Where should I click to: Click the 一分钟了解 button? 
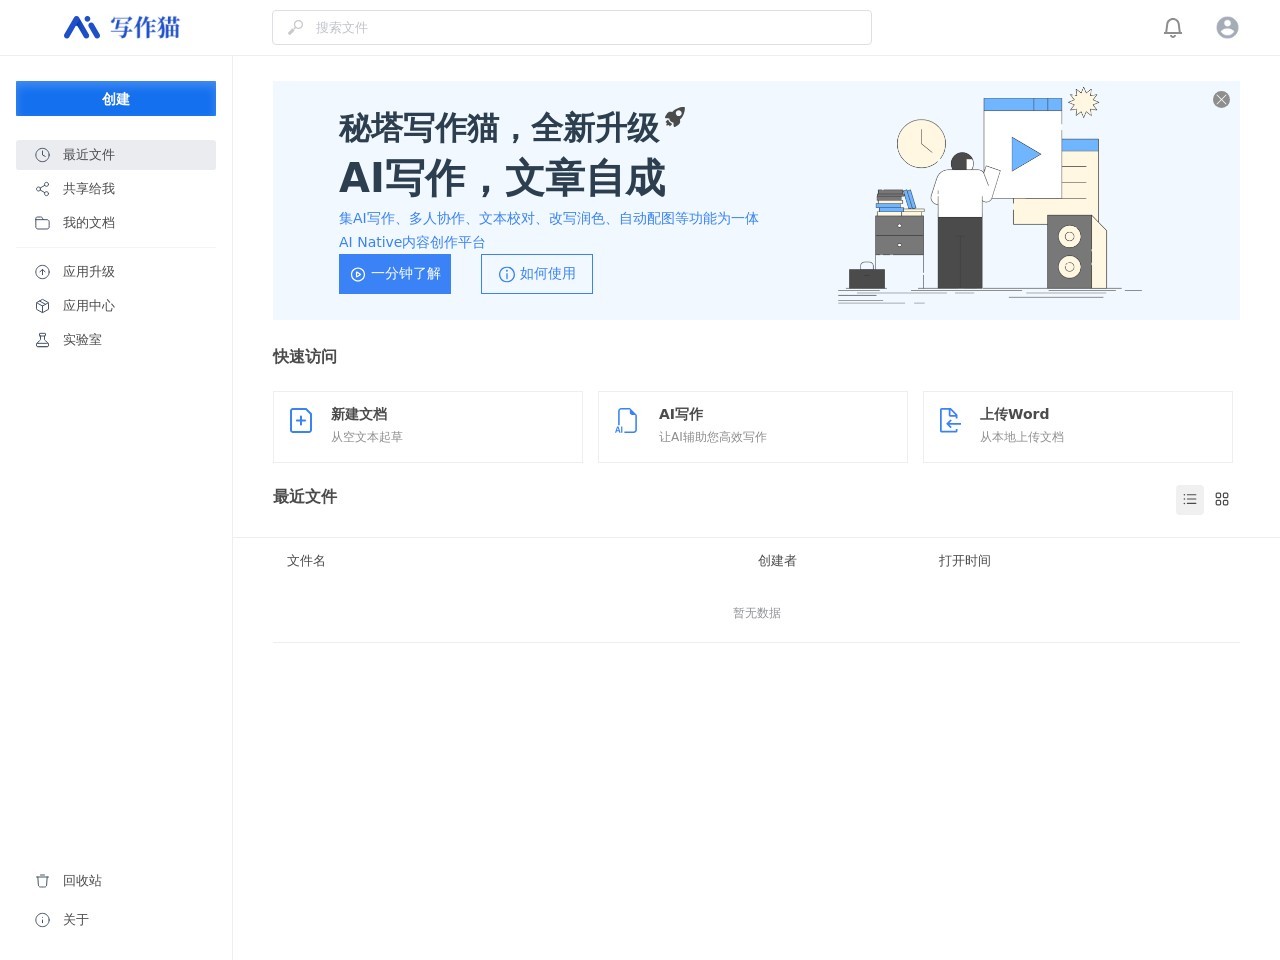click(x=395, y=274)
